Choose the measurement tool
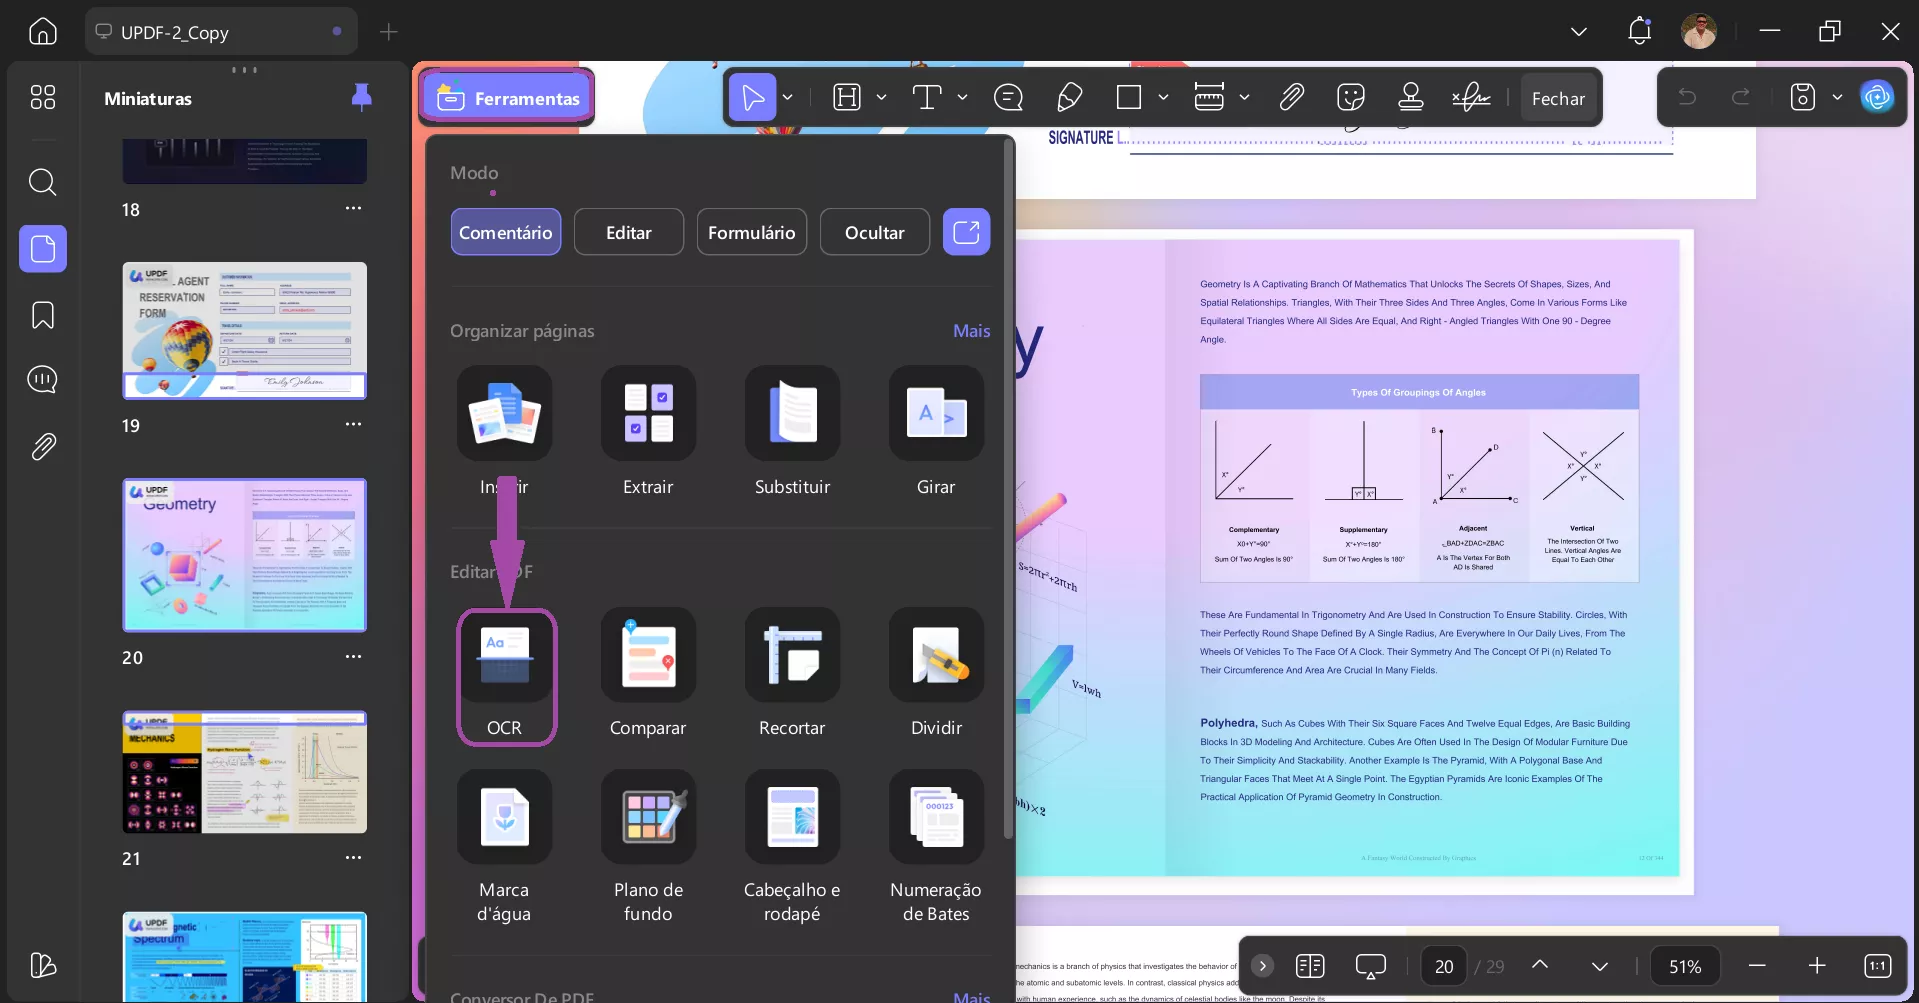Viewport: 1919px width, 1003px height. point(1209,97)
